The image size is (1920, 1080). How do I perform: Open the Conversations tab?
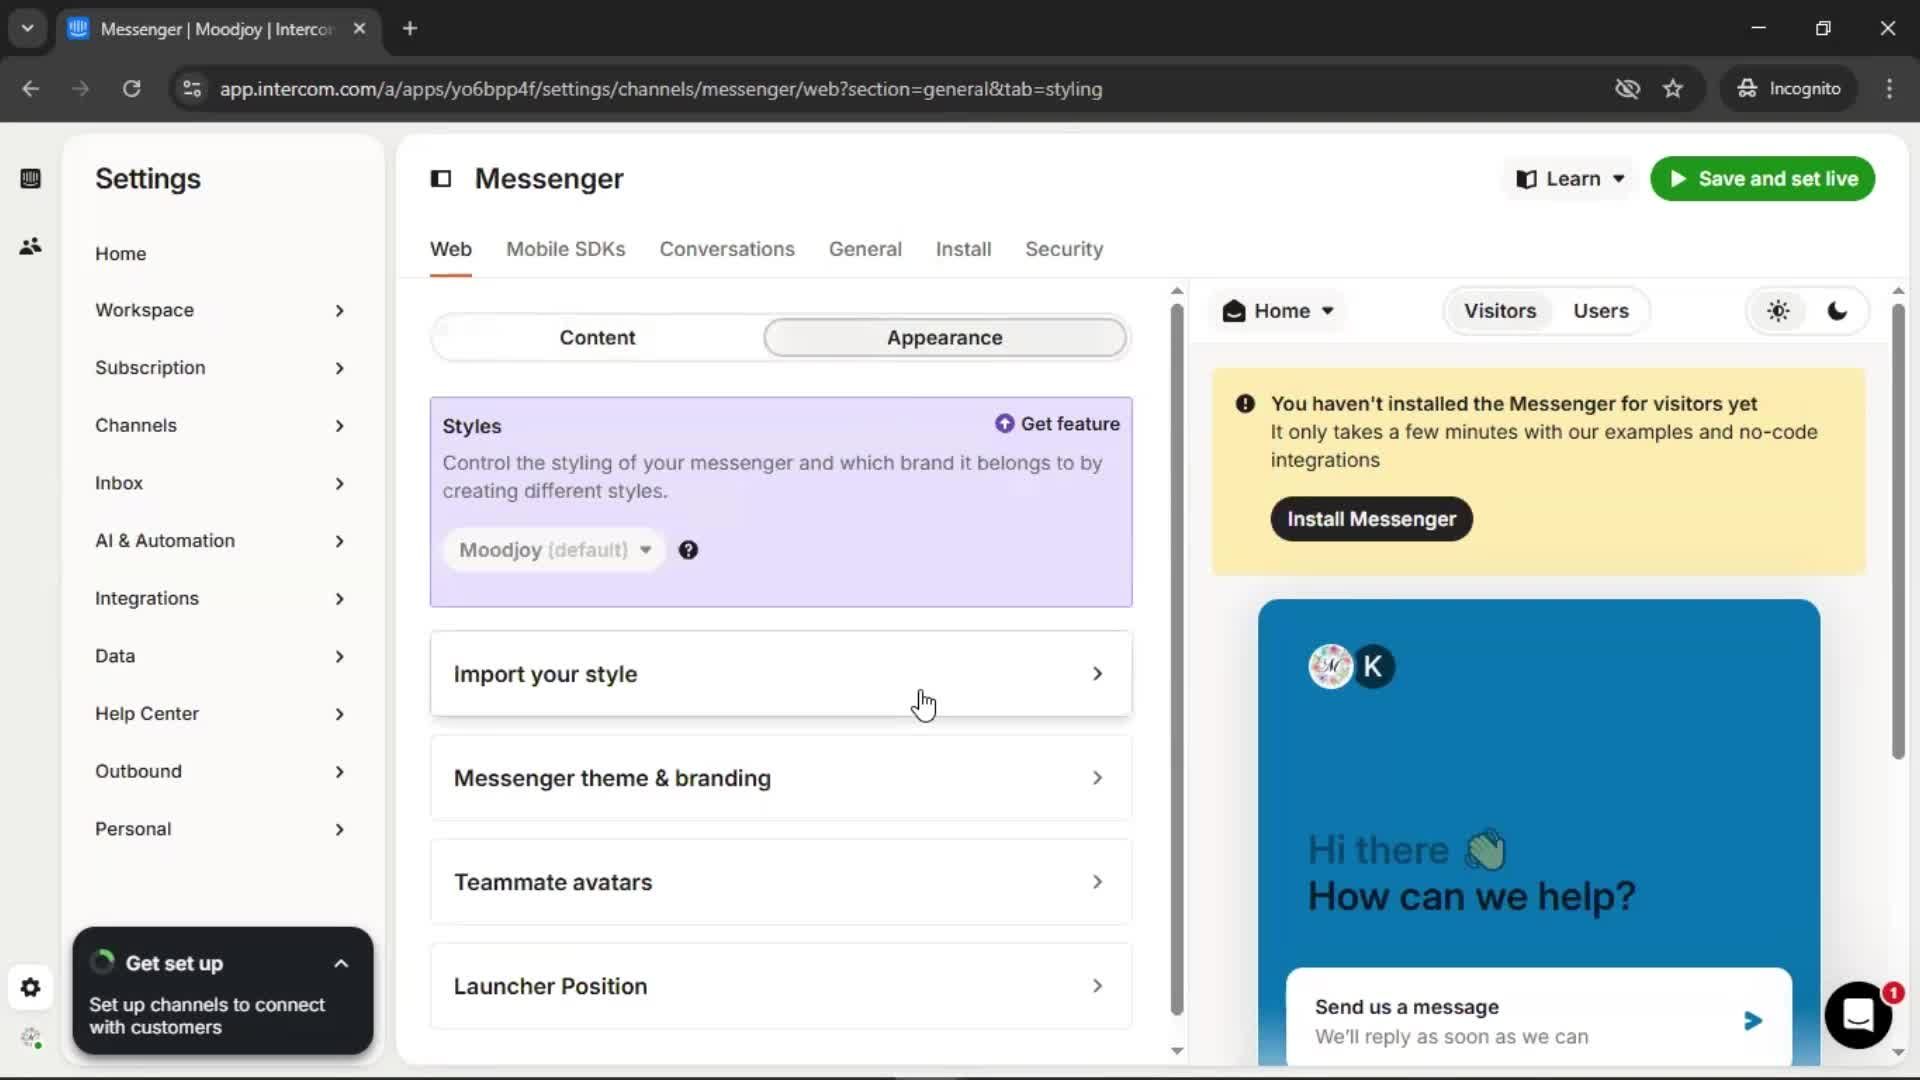(x=726, y=249)
